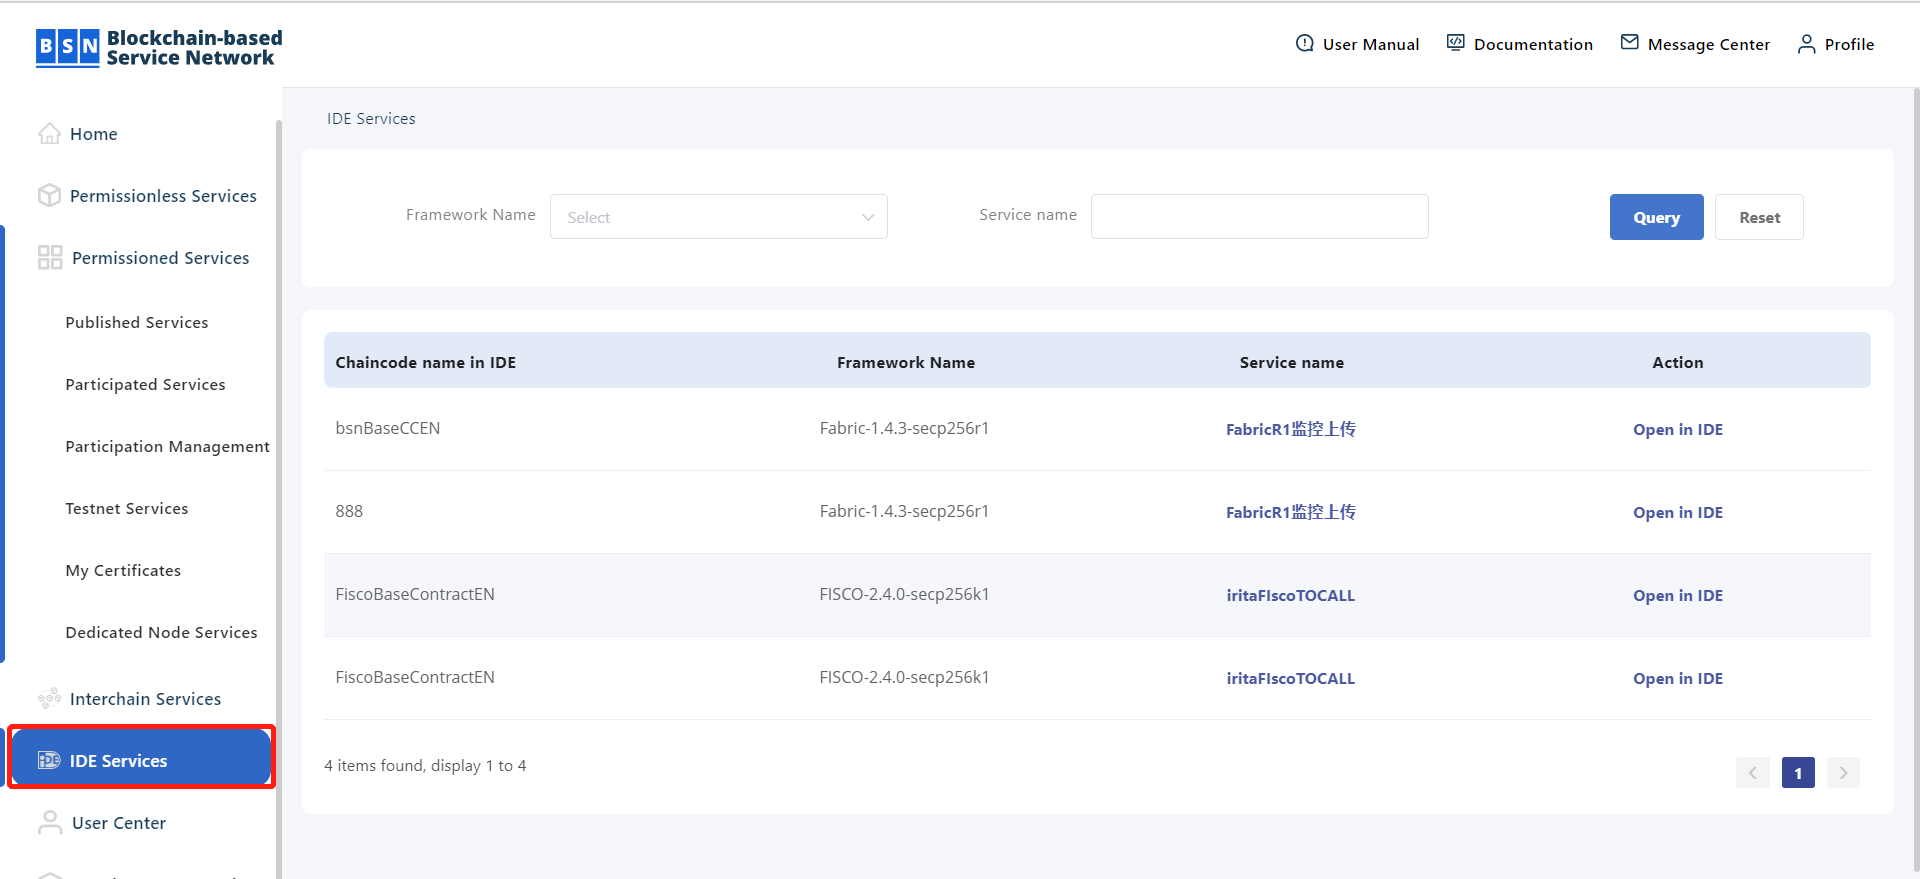Click the Reset button

[1760, 217]
